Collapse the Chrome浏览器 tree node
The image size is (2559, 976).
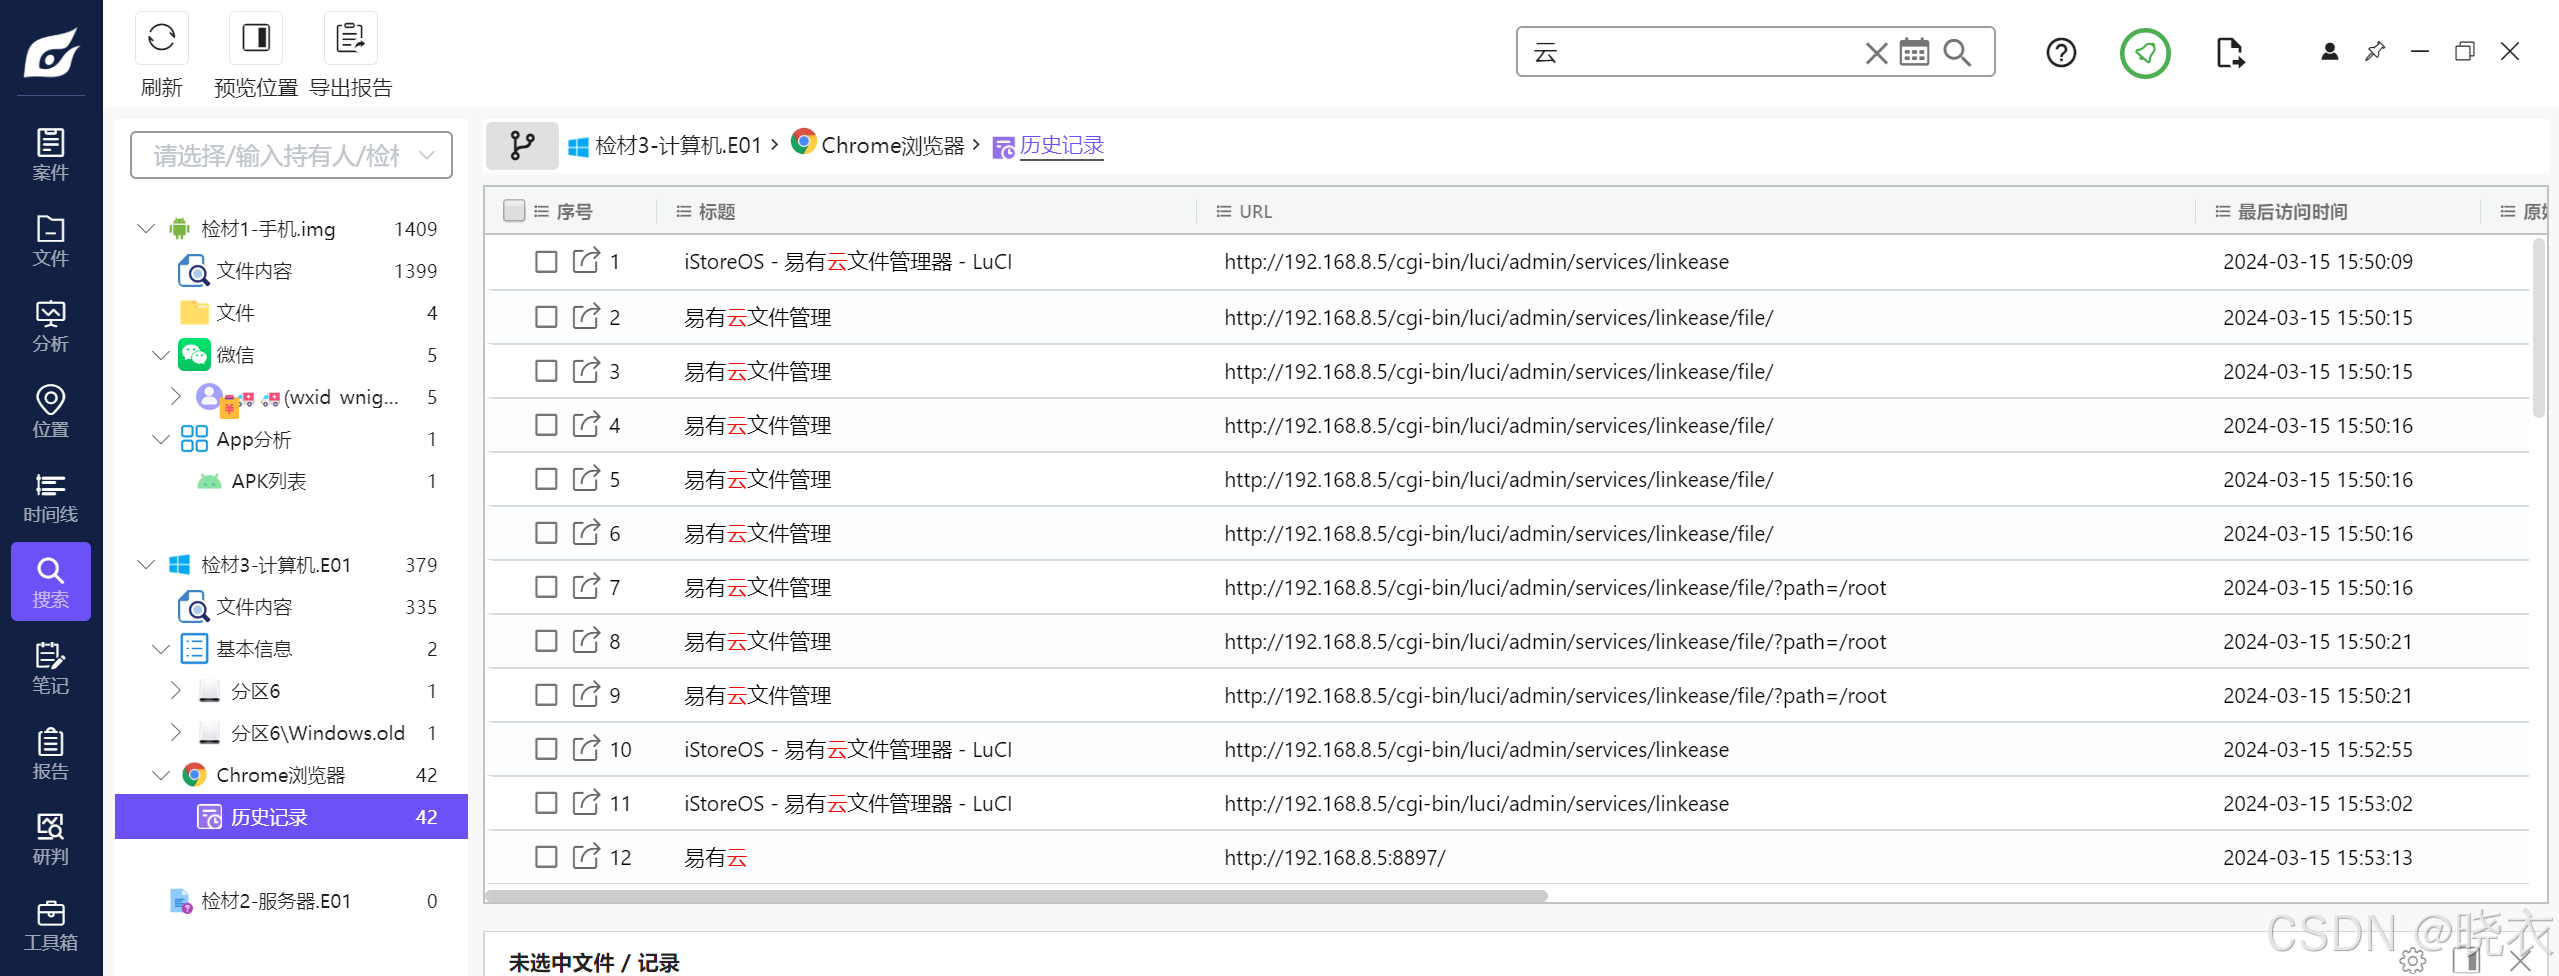(x=160, y=775)
